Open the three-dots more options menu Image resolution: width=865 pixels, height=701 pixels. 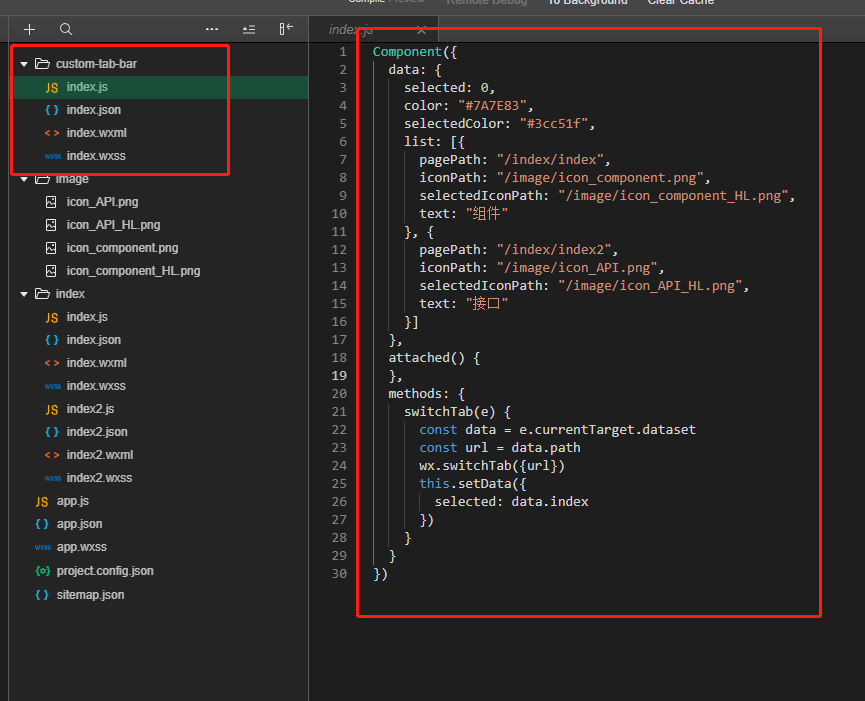tap(212, 29)
